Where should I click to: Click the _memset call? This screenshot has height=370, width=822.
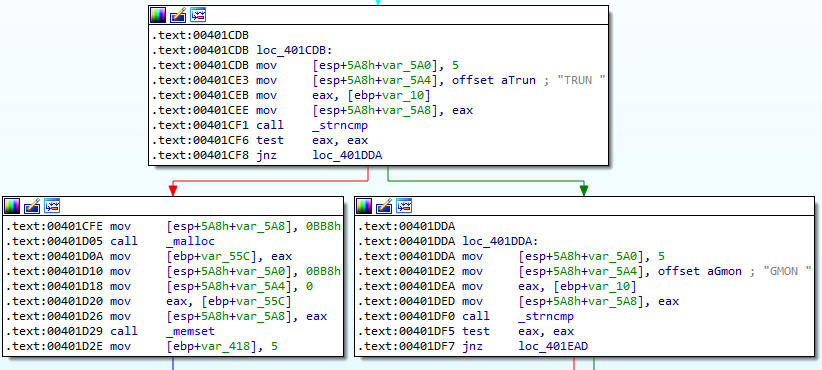point(190,331)
